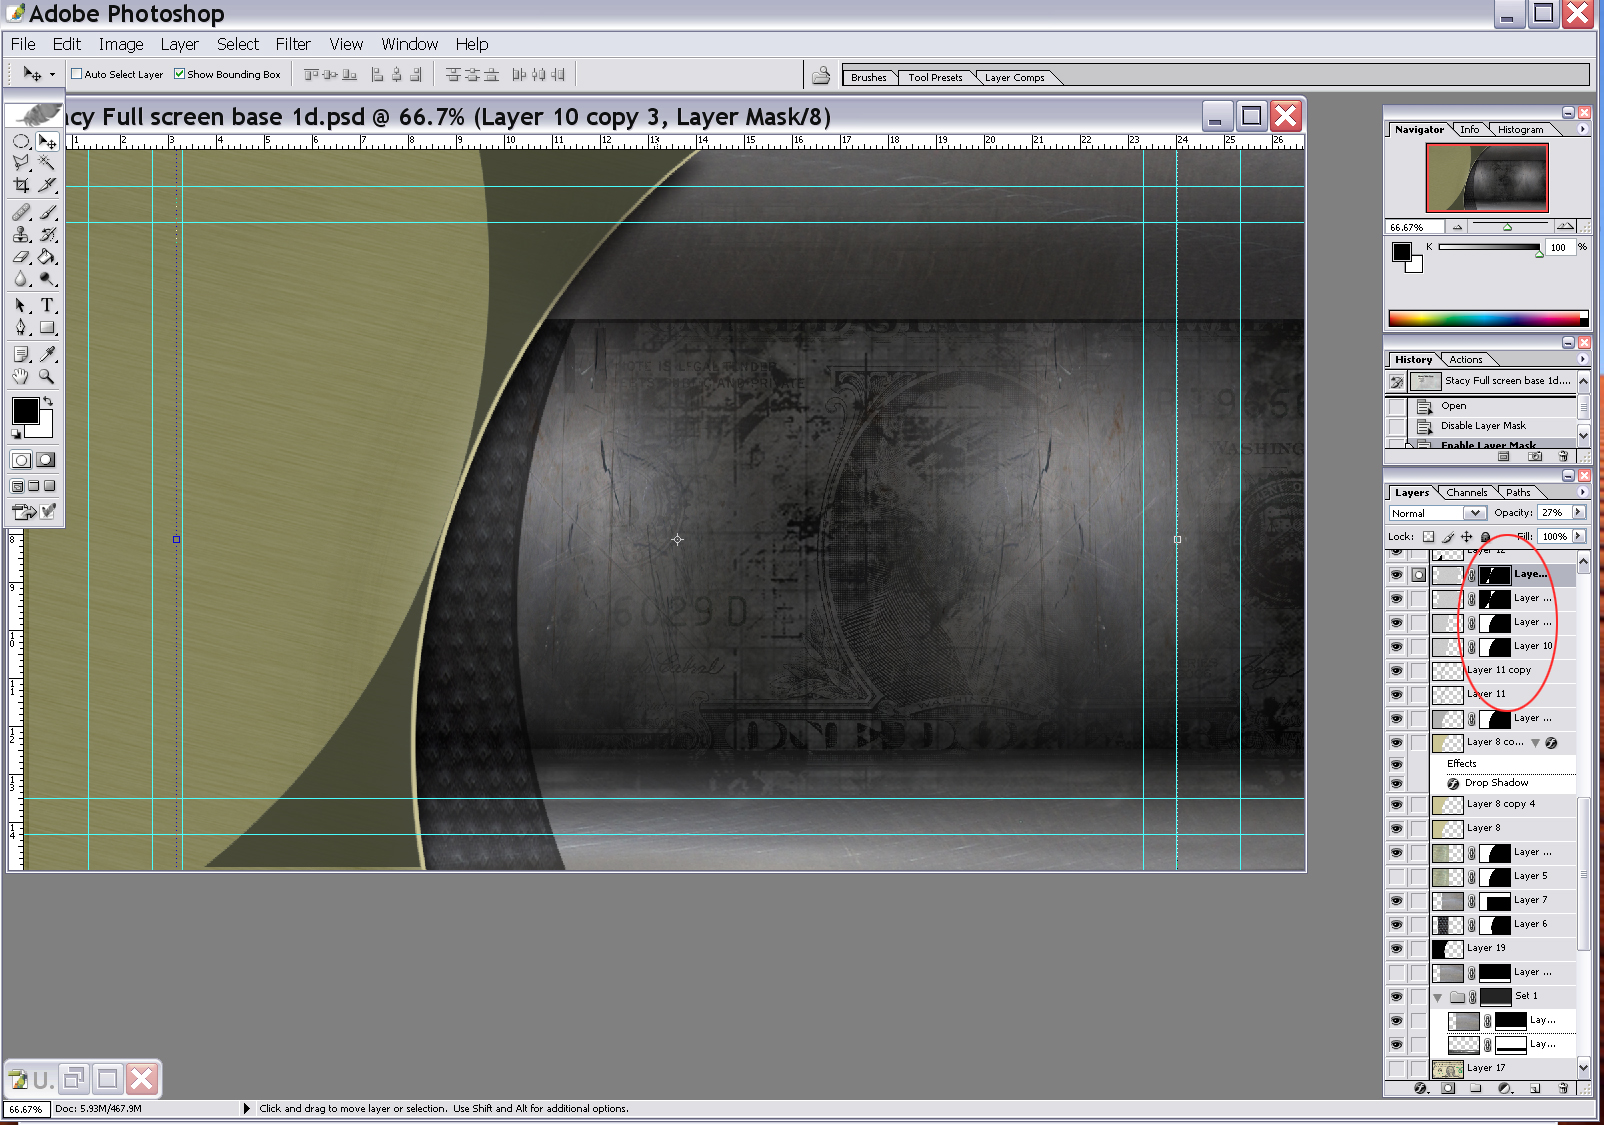Hide Layer 11 copy using eye icon
Screen dimensions: 1604x1125
pos(1396,670)
